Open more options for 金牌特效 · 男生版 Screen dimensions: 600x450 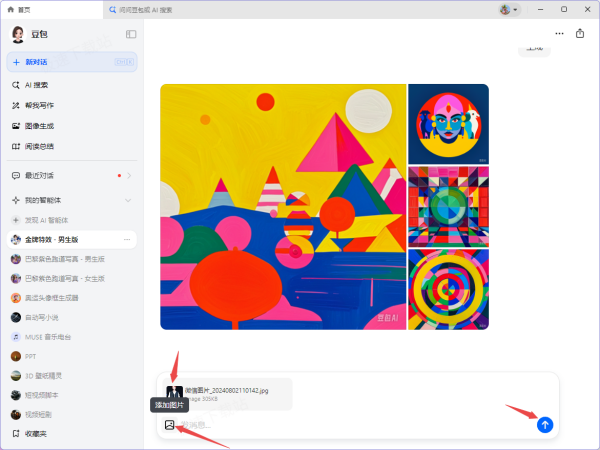127,240
